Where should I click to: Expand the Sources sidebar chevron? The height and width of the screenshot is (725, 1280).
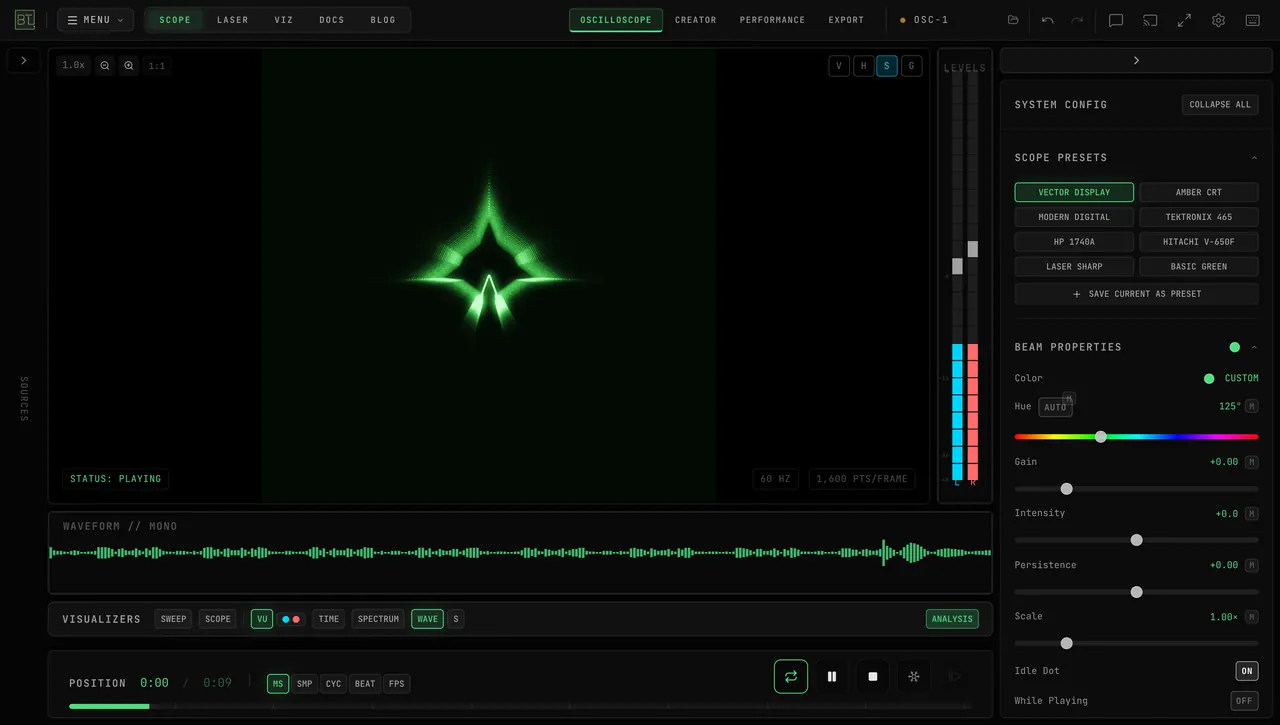(24, 61)
